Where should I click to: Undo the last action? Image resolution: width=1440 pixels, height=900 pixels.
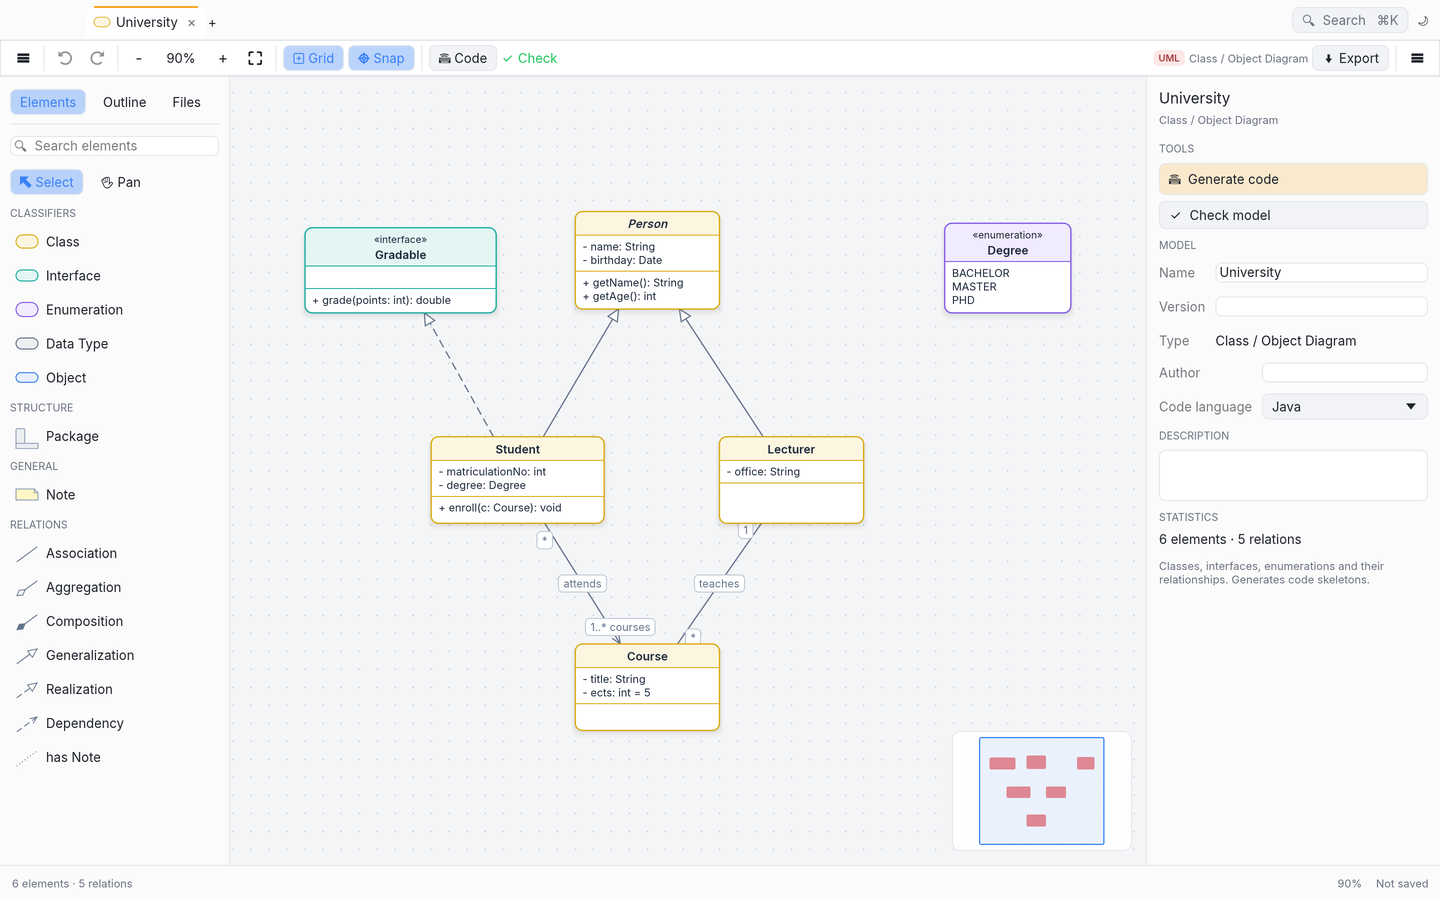[x=65, y=58]
